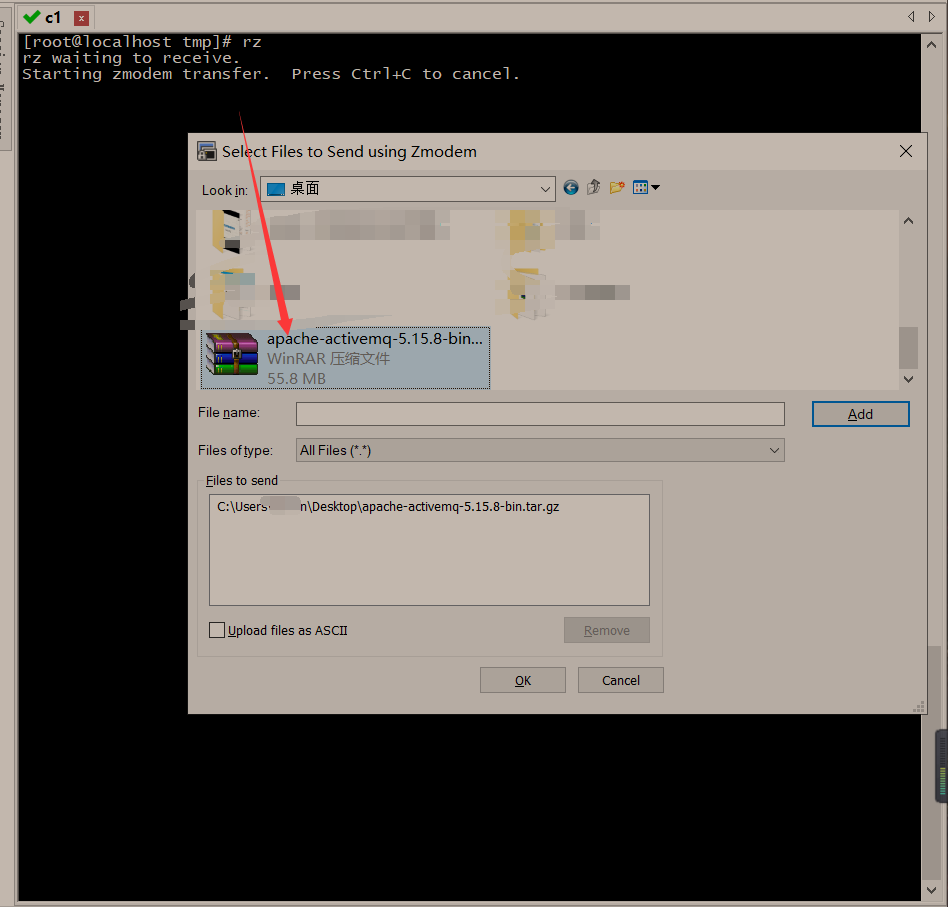948x907 pixels.
Task: Click the back navigation arrow icon
Action: click(x=570, y=187)
